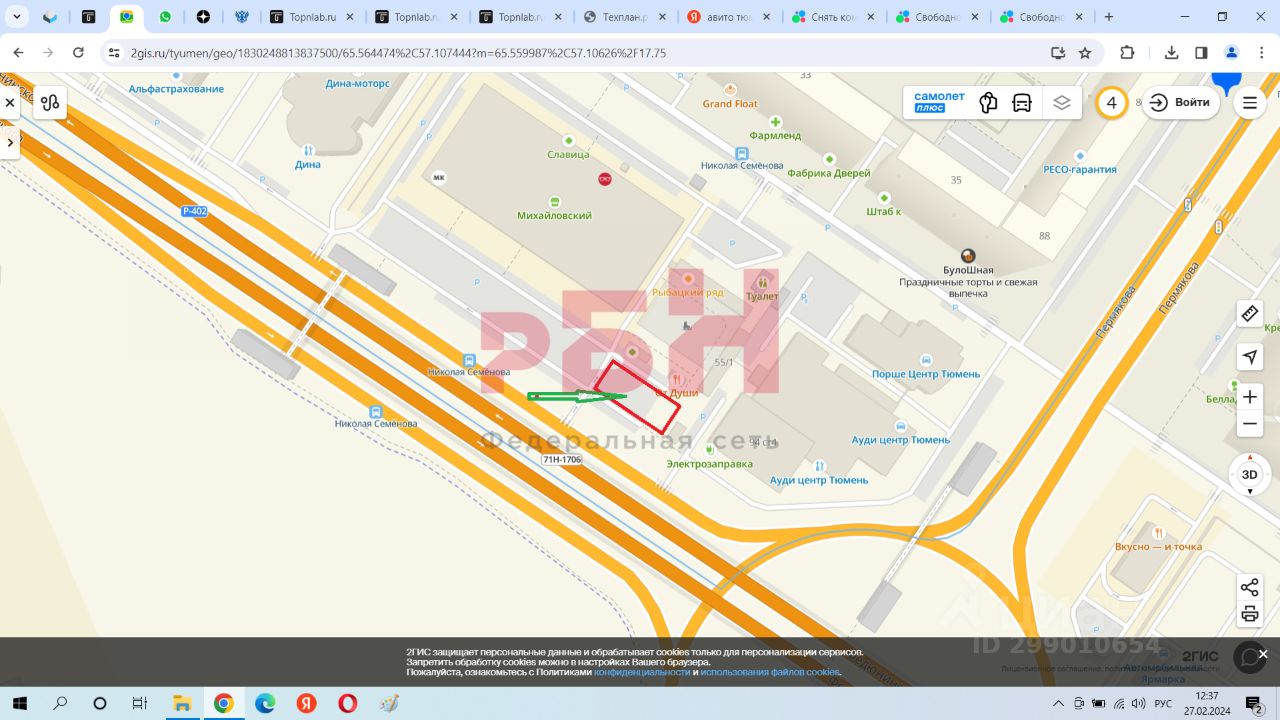Switch РУС input language
Image resolution: width=1280 pixels, height=720 pixels.
click(1163, 704)
